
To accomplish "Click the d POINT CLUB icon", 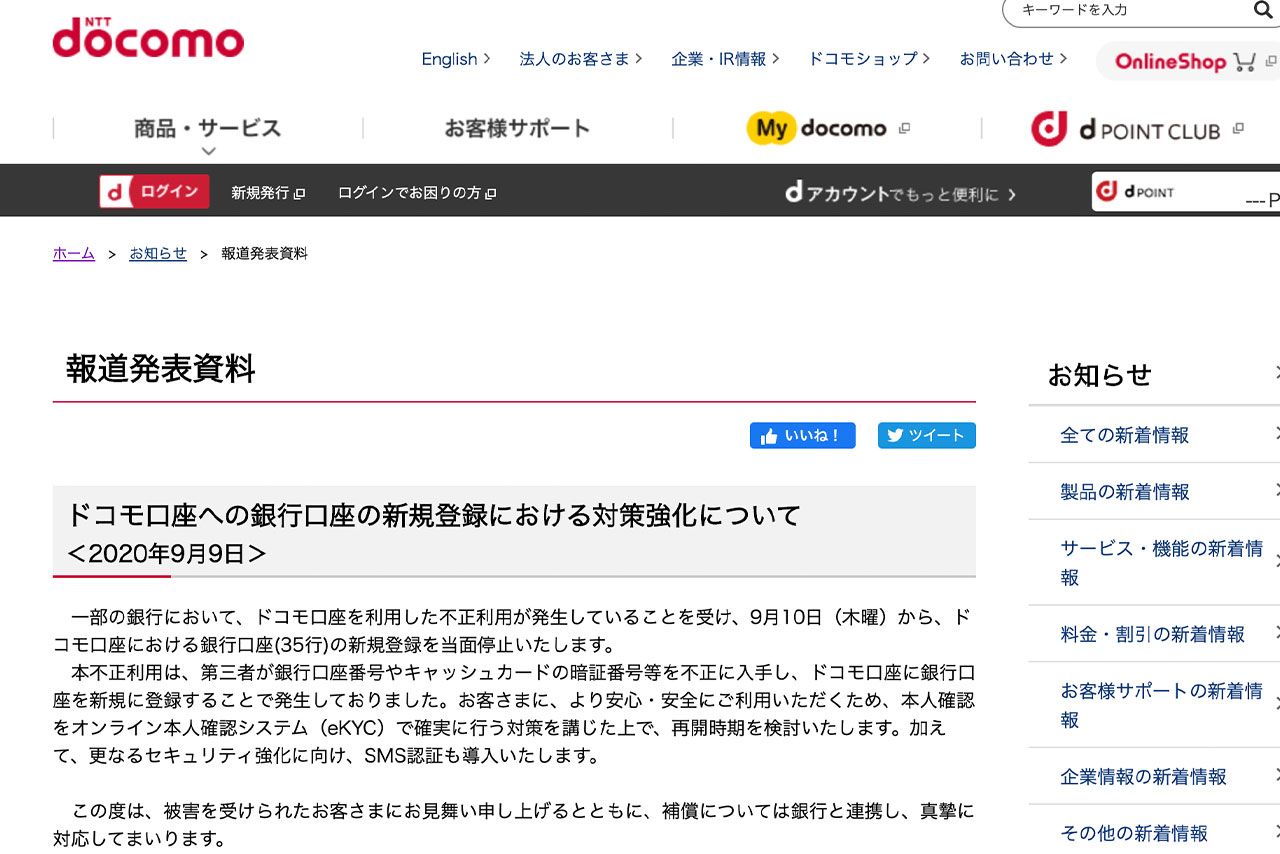I will pos(1049,128).
